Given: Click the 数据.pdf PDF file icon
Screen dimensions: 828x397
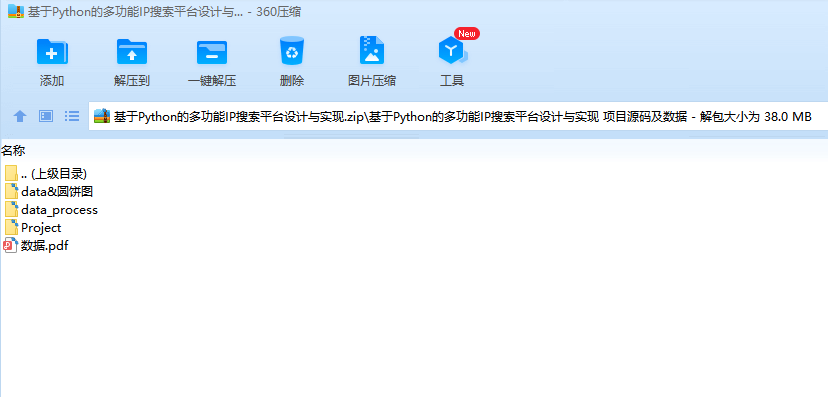Looking at the screenshot, I should [11, 245].
